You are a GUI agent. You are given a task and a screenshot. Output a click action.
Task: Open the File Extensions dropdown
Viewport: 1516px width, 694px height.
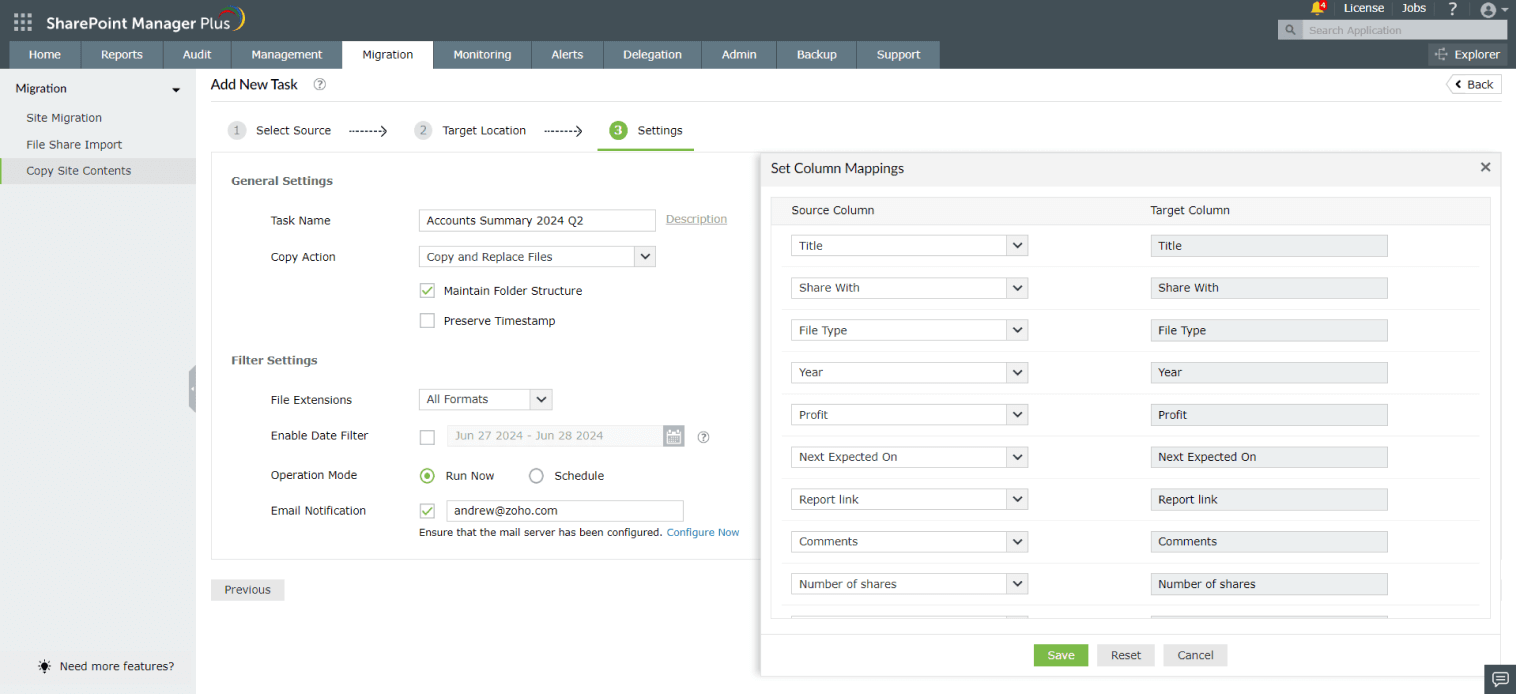click(x=485, y=399)
